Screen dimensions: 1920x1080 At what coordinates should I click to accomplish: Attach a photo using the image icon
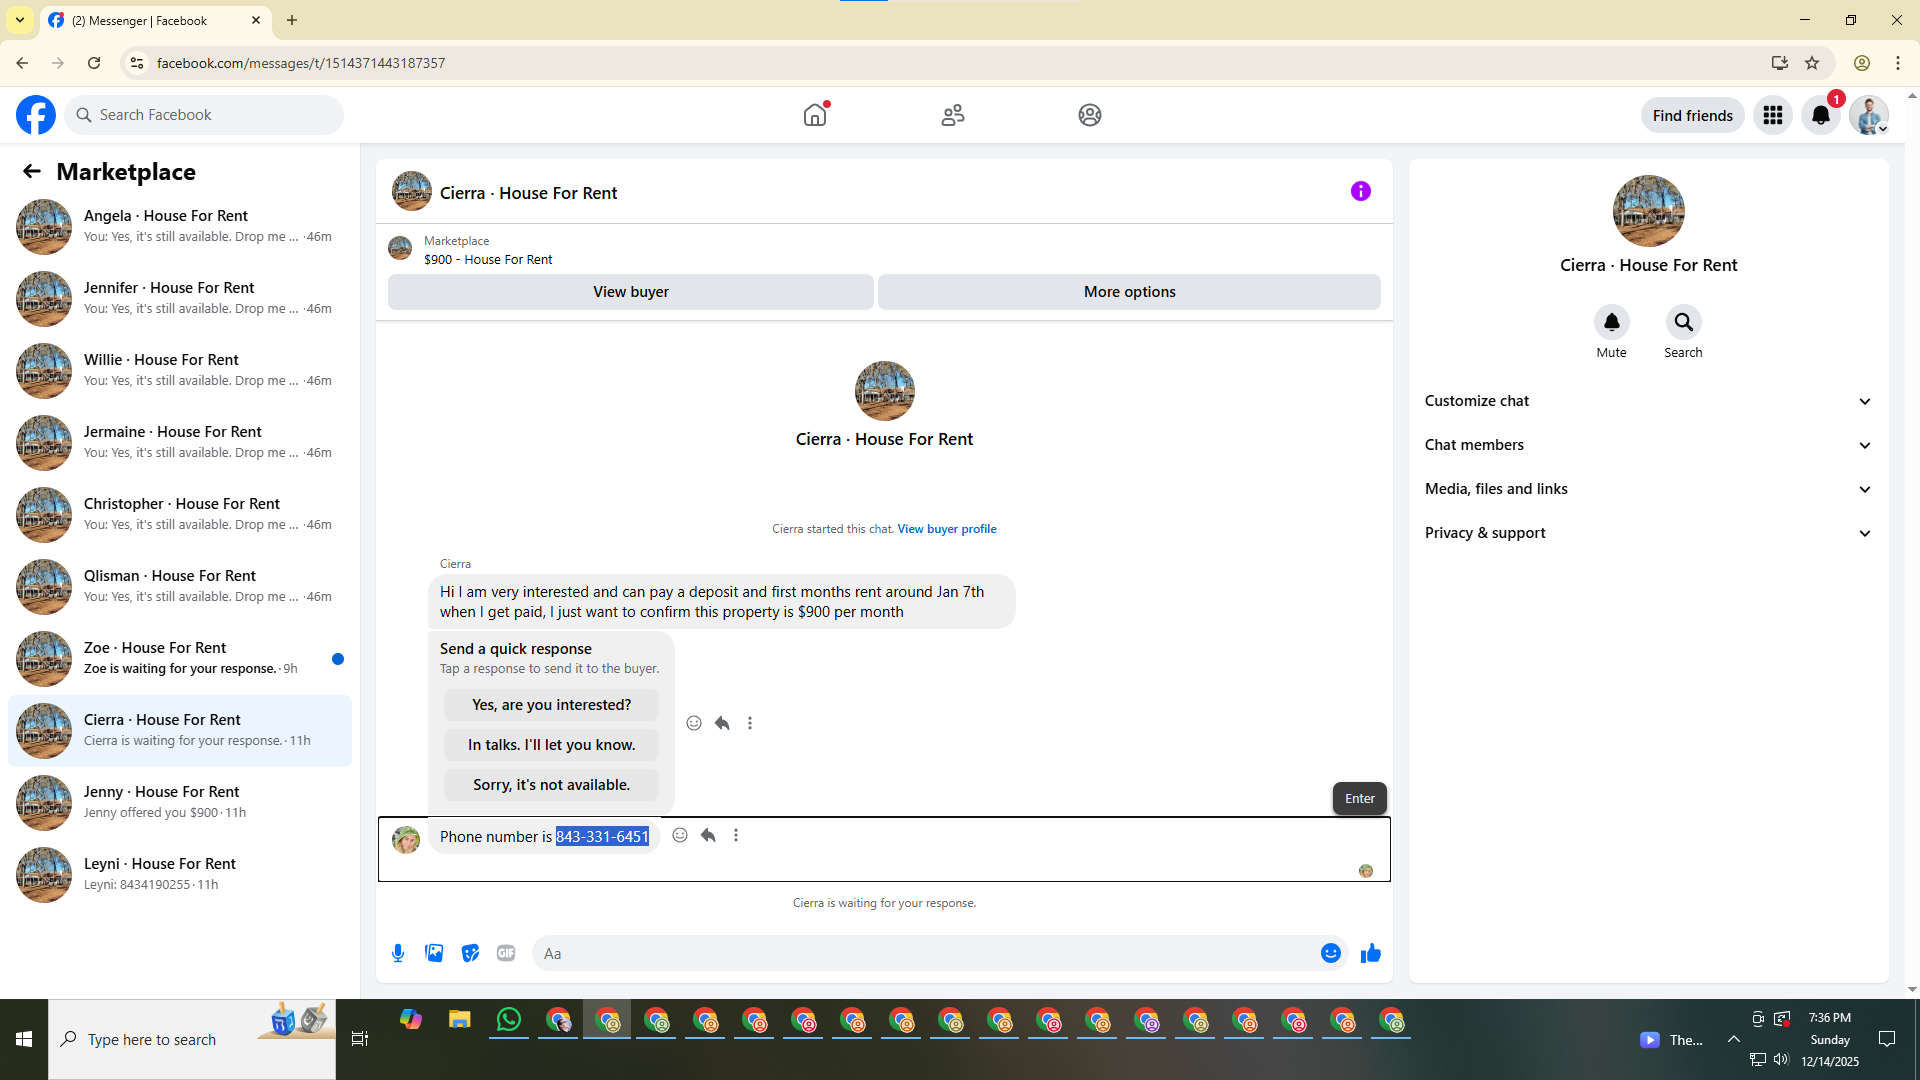(434, 953)
